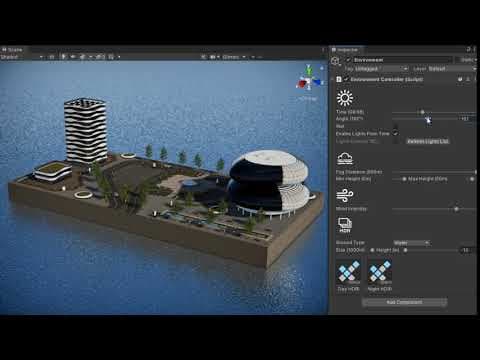The width and height of the screenshot is (480, 360).
Task: Toggle the Environment Controller script enabled checkbox
Action: 346,79
